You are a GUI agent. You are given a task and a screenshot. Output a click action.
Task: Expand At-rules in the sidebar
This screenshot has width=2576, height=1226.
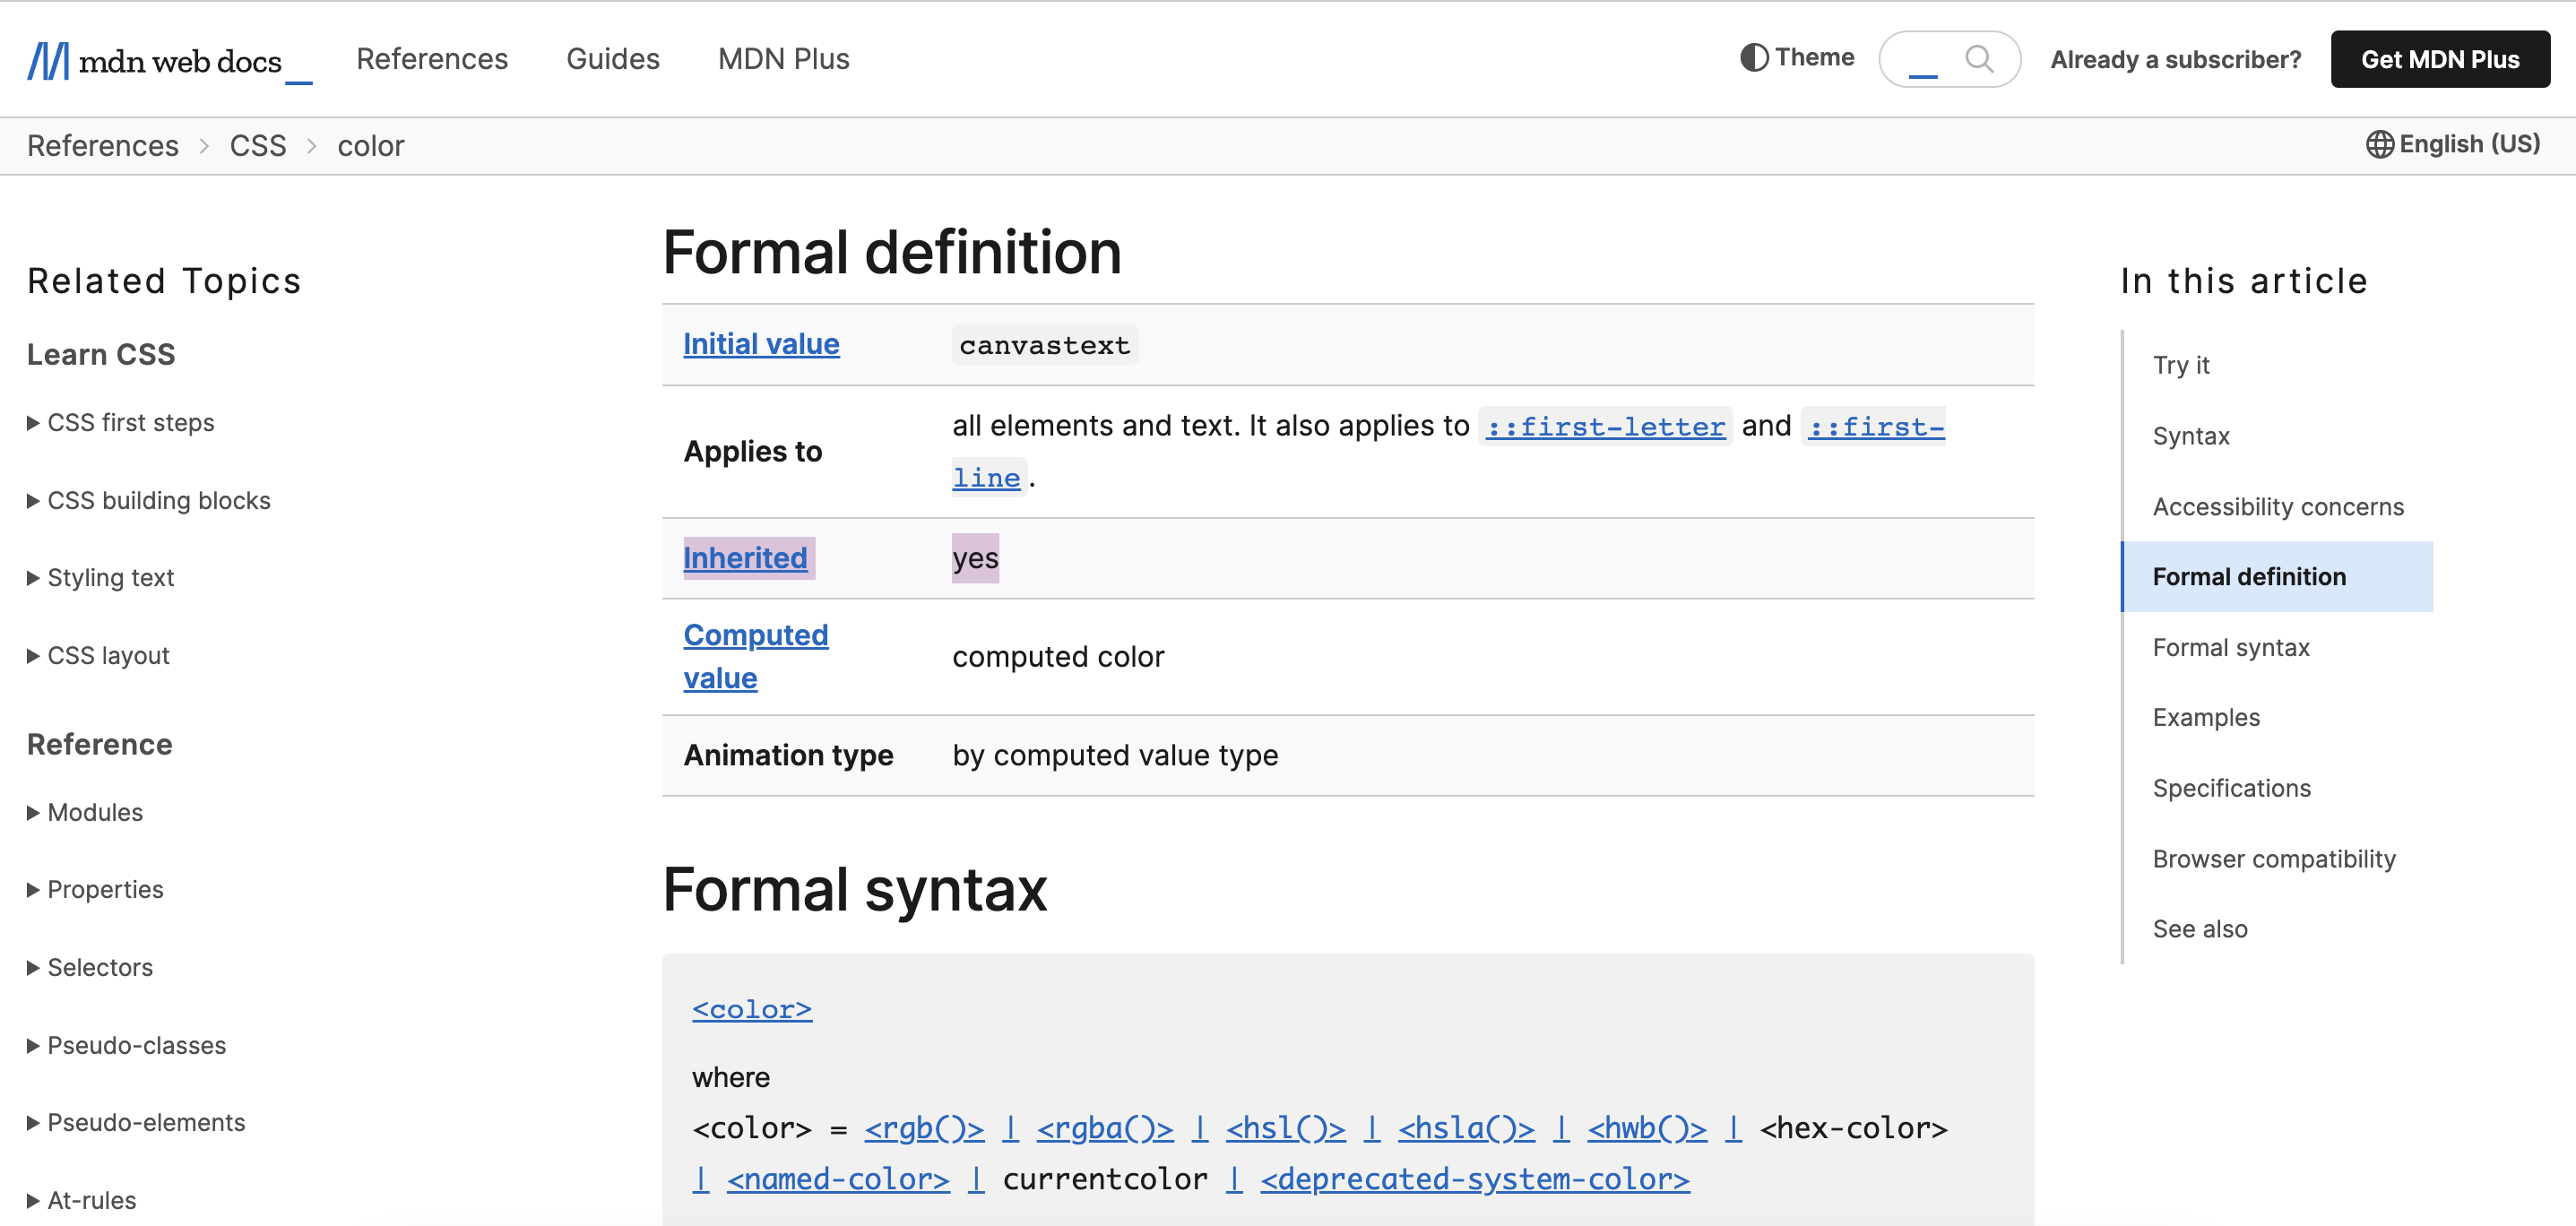click(x=82, y=1200)
